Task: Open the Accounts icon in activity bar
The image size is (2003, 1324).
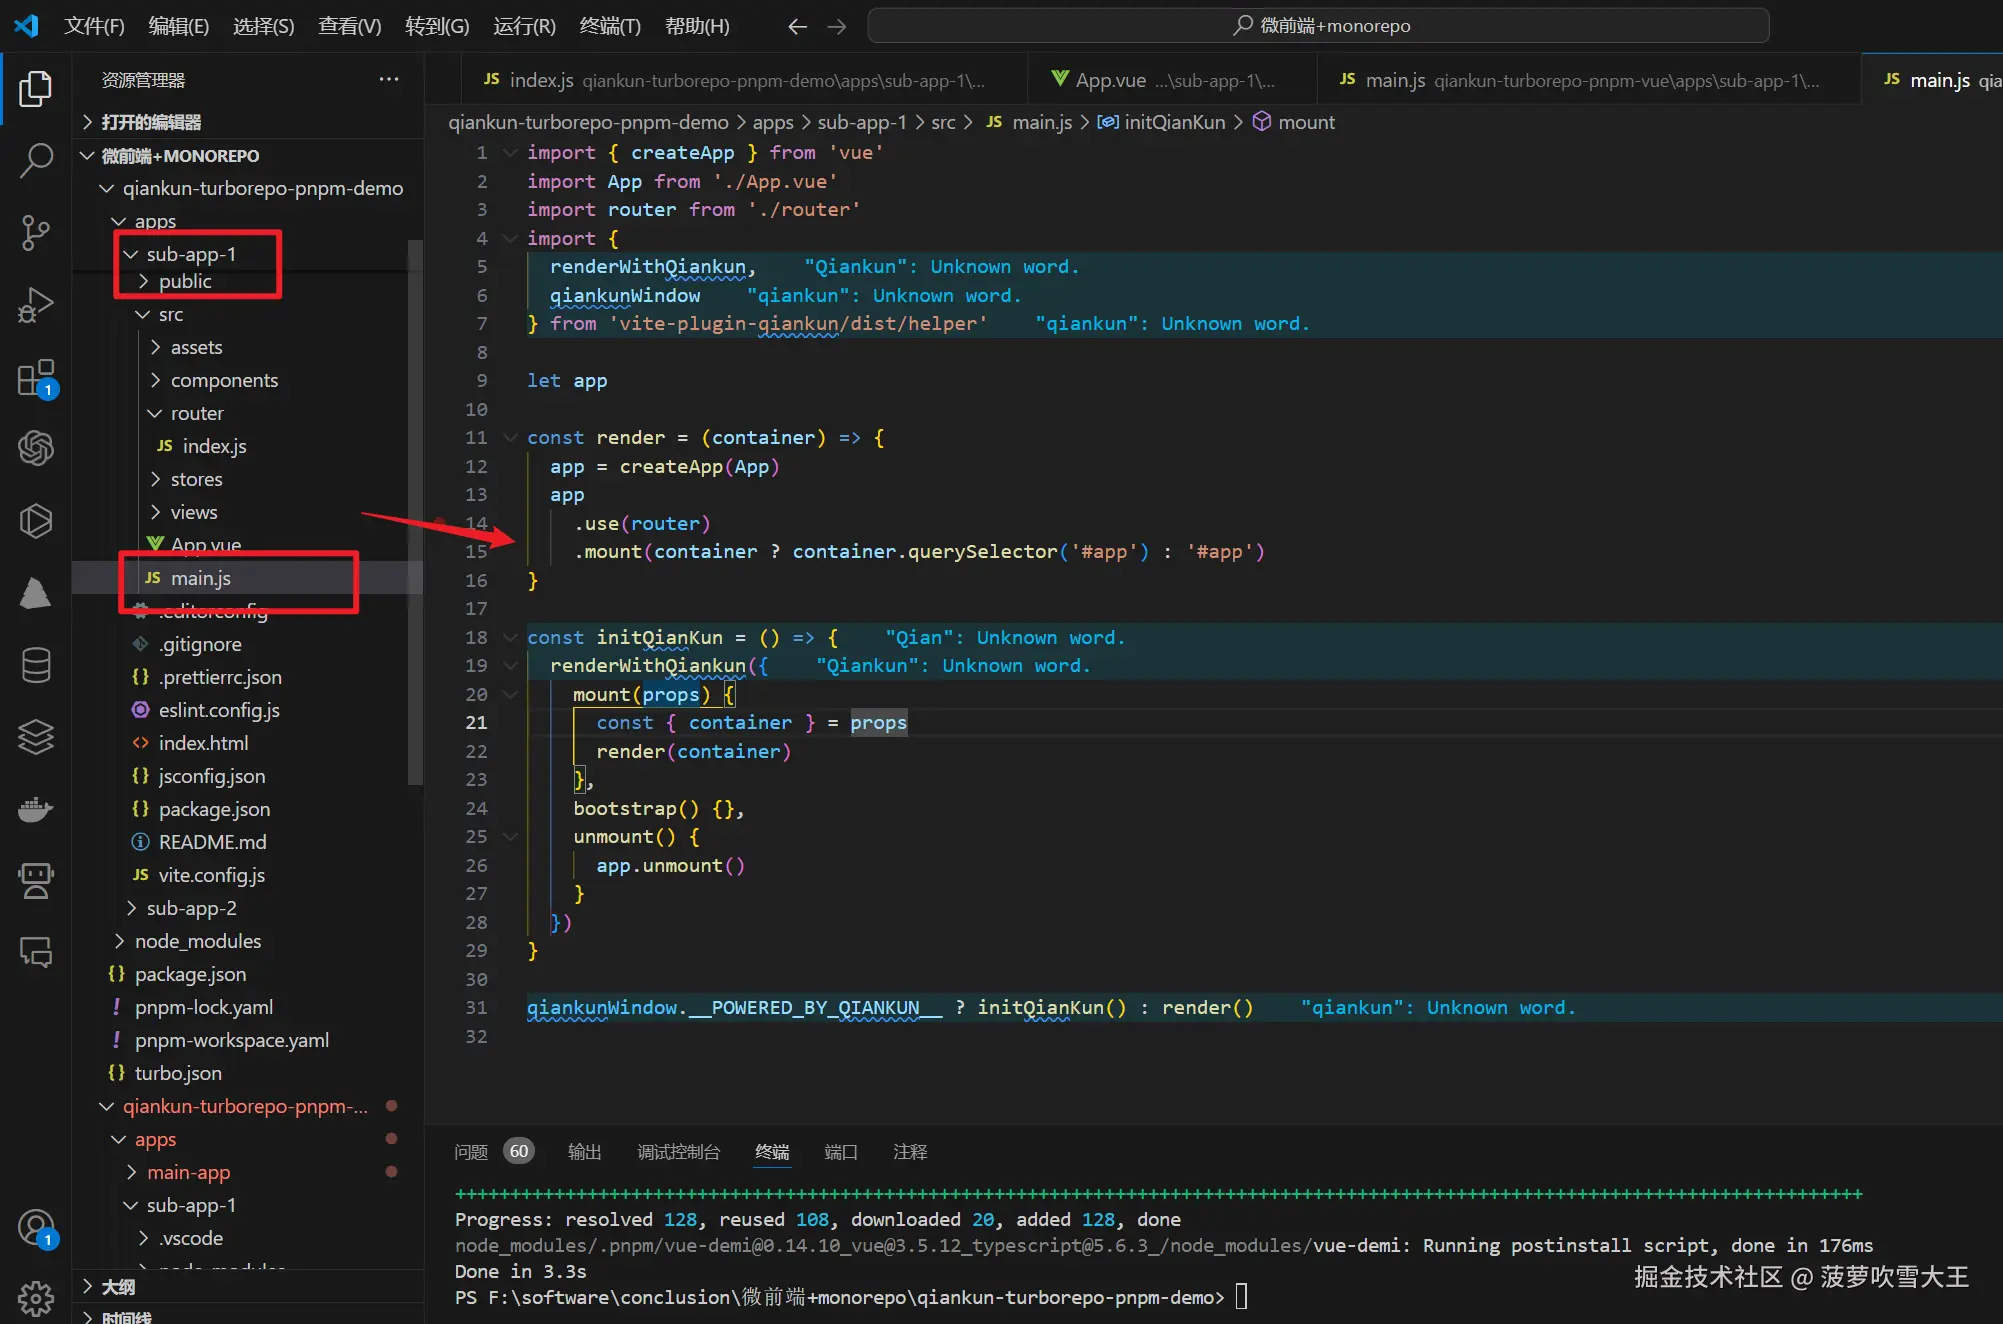Action: pyautogui.click(x=36, y=1228)
